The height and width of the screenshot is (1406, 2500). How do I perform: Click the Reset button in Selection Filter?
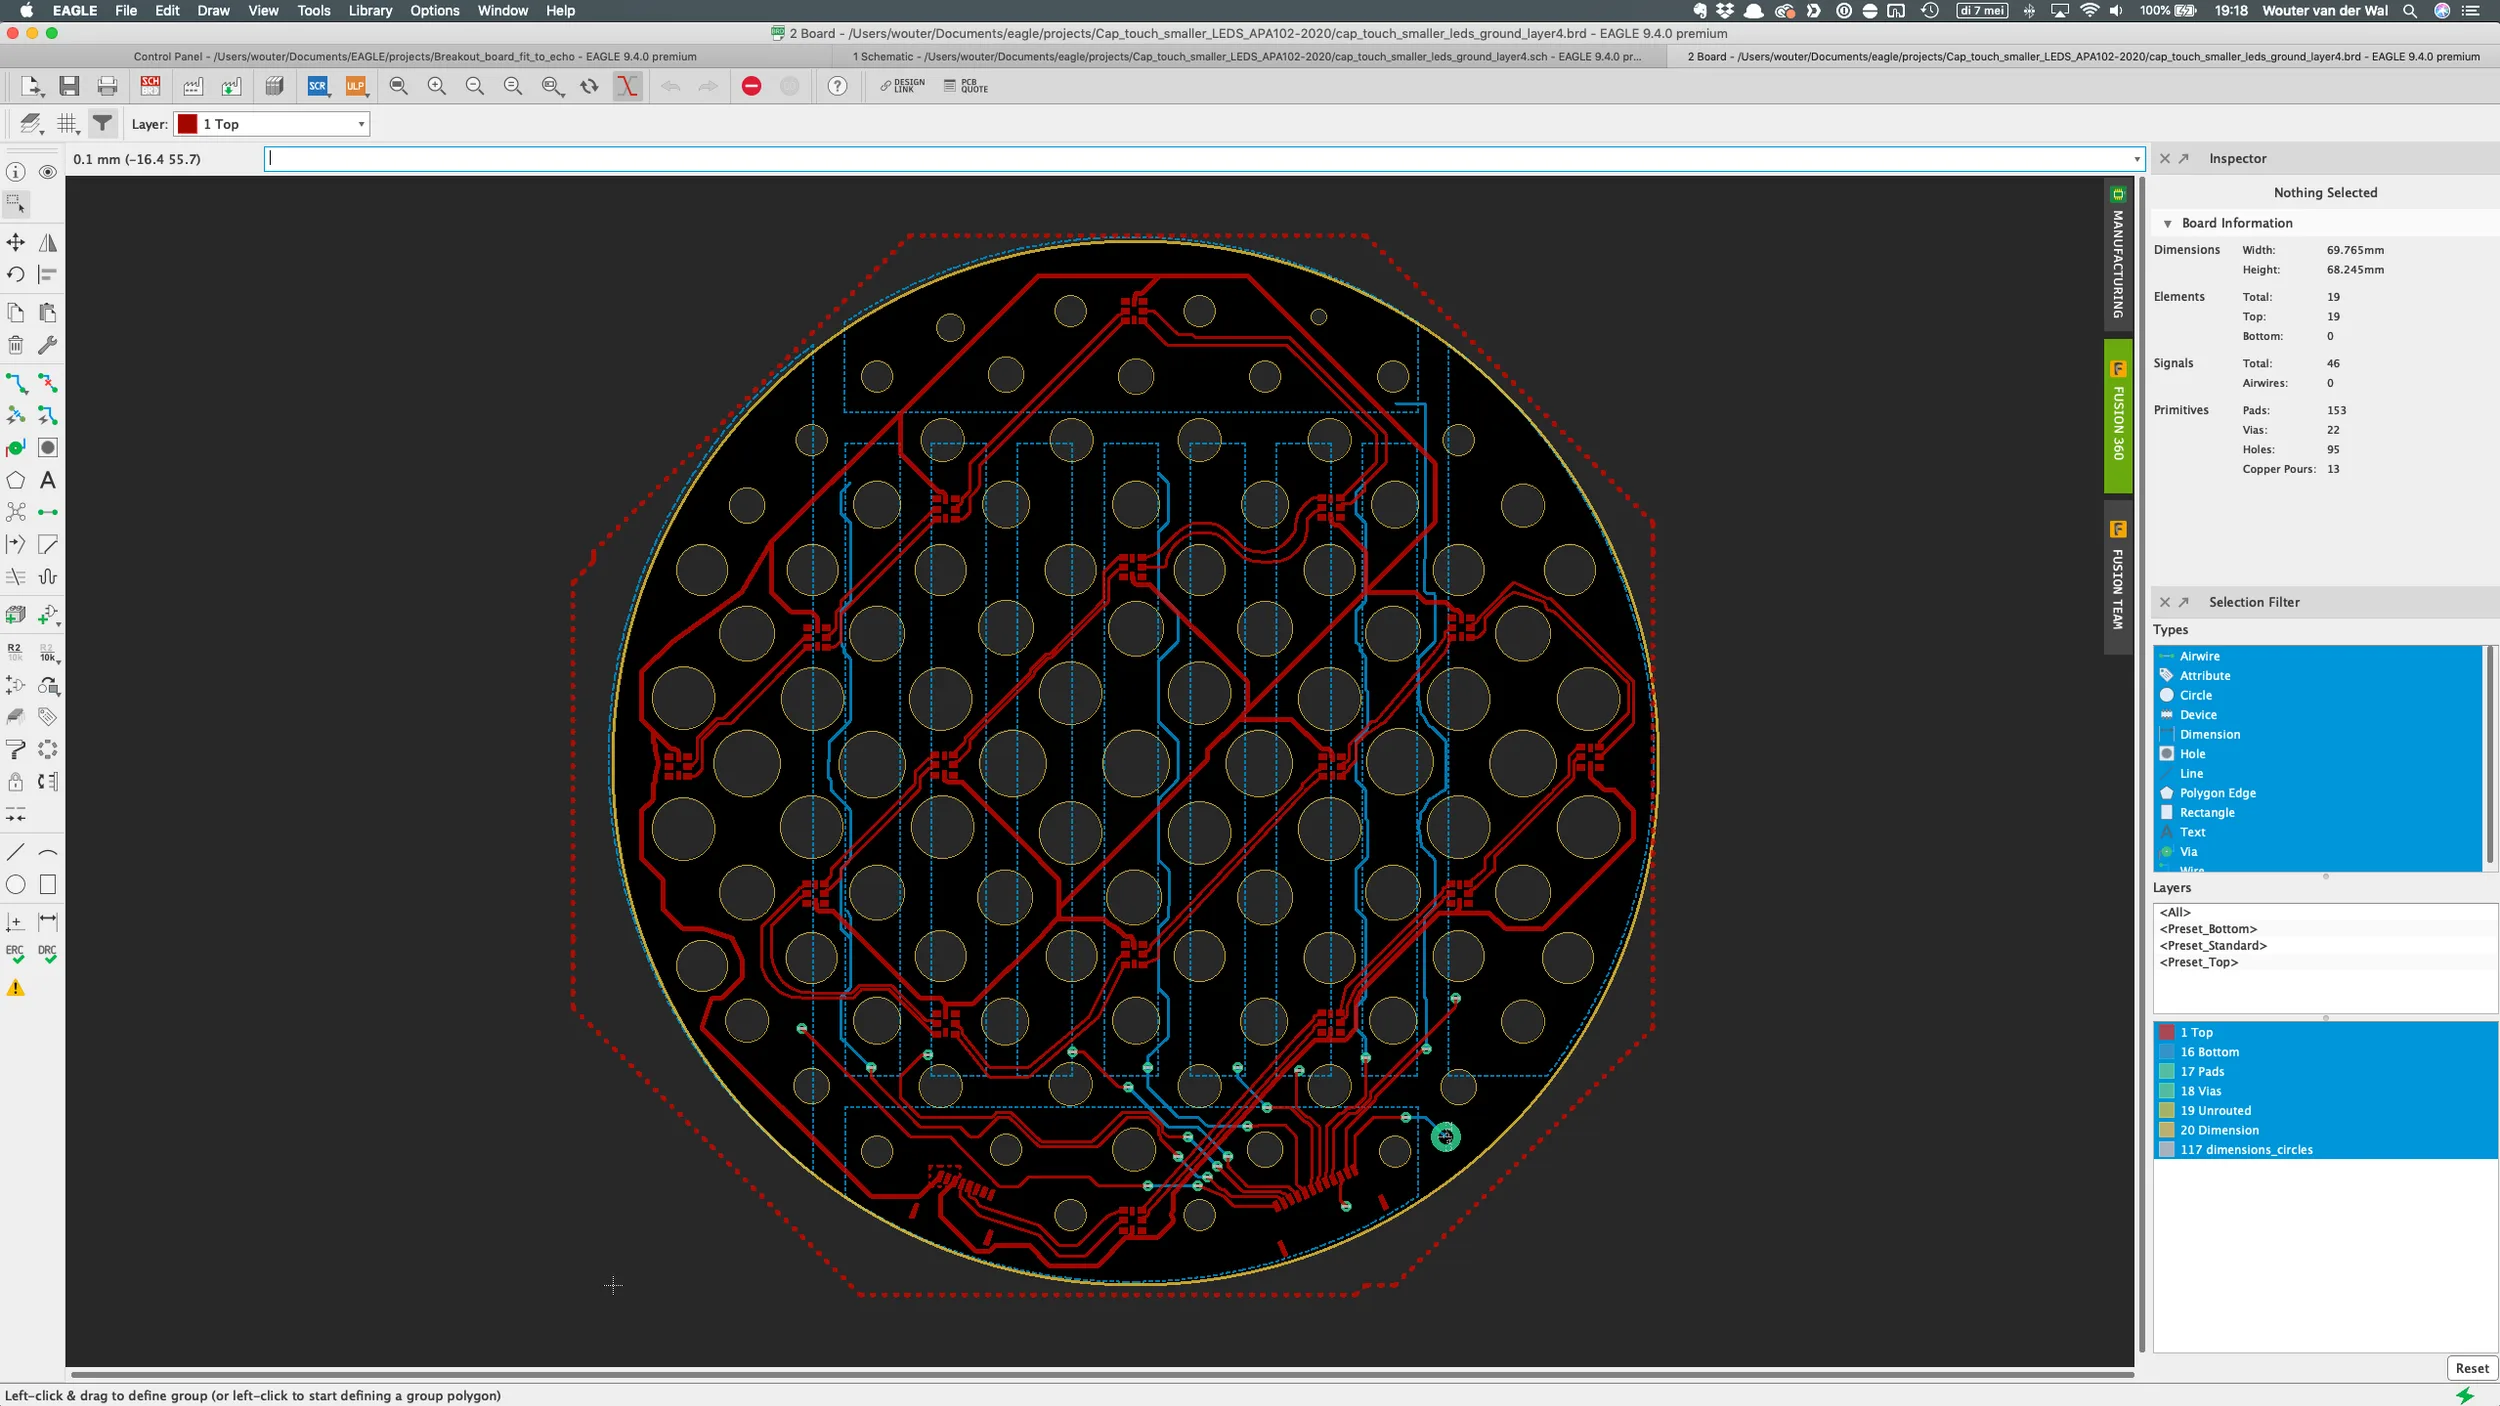point(2471,1368)
